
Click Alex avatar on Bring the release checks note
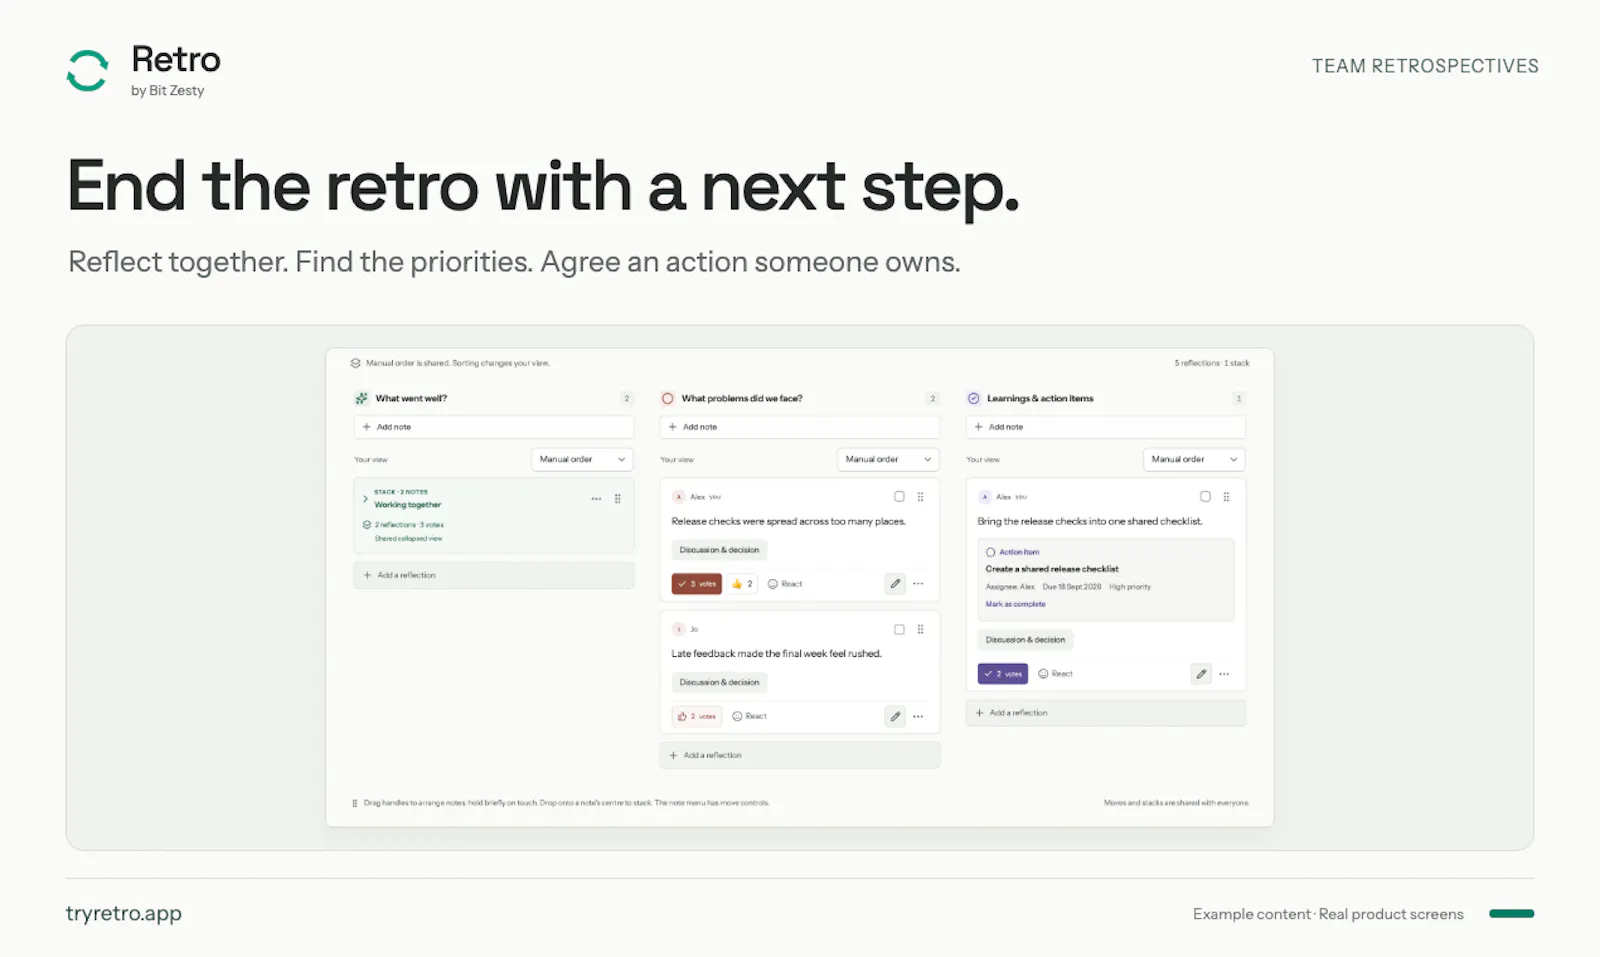click(985, 497)
